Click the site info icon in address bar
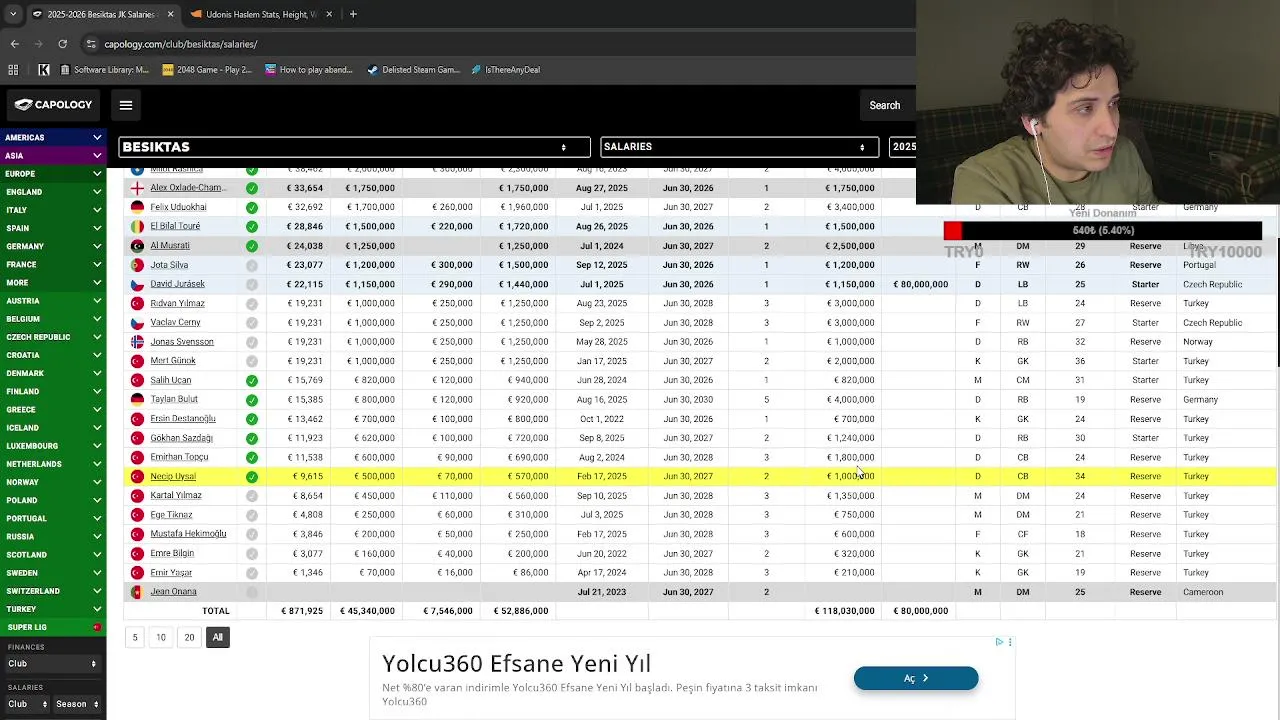This screenshot has height=720, width=1280. [x=91, y=44]
